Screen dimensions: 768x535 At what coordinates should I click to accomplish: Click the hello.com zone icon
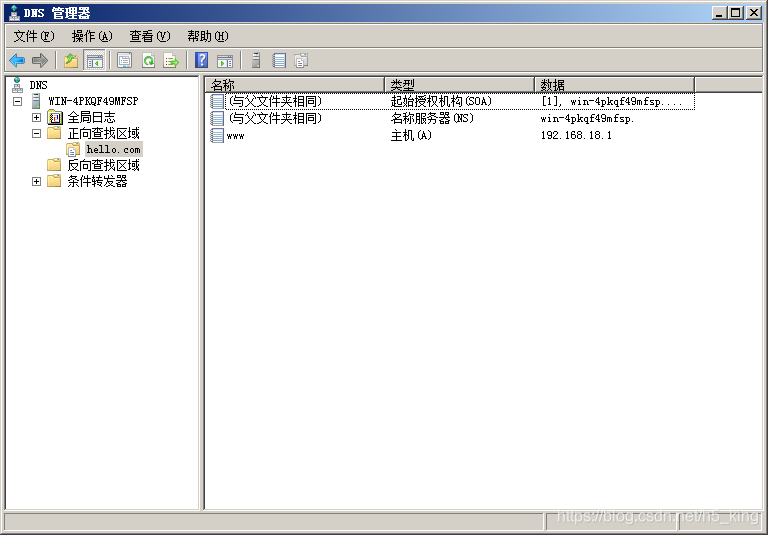point(73,149)
